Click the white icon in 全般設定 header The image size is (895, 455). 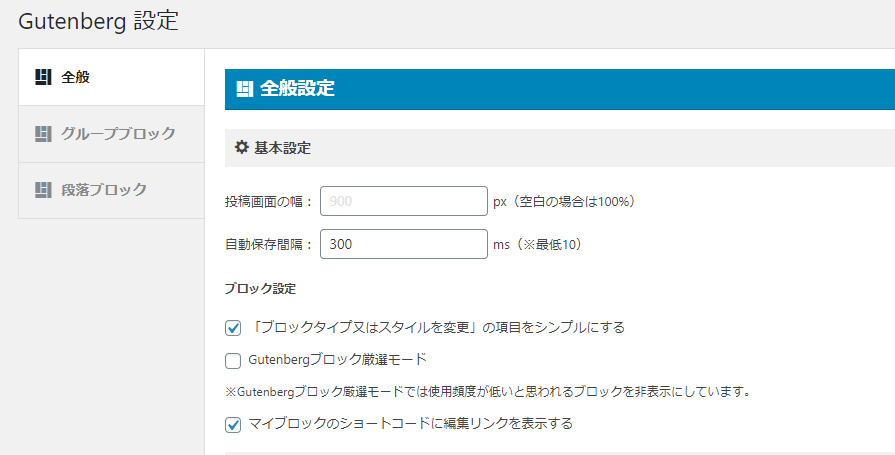tap(245, 89)
